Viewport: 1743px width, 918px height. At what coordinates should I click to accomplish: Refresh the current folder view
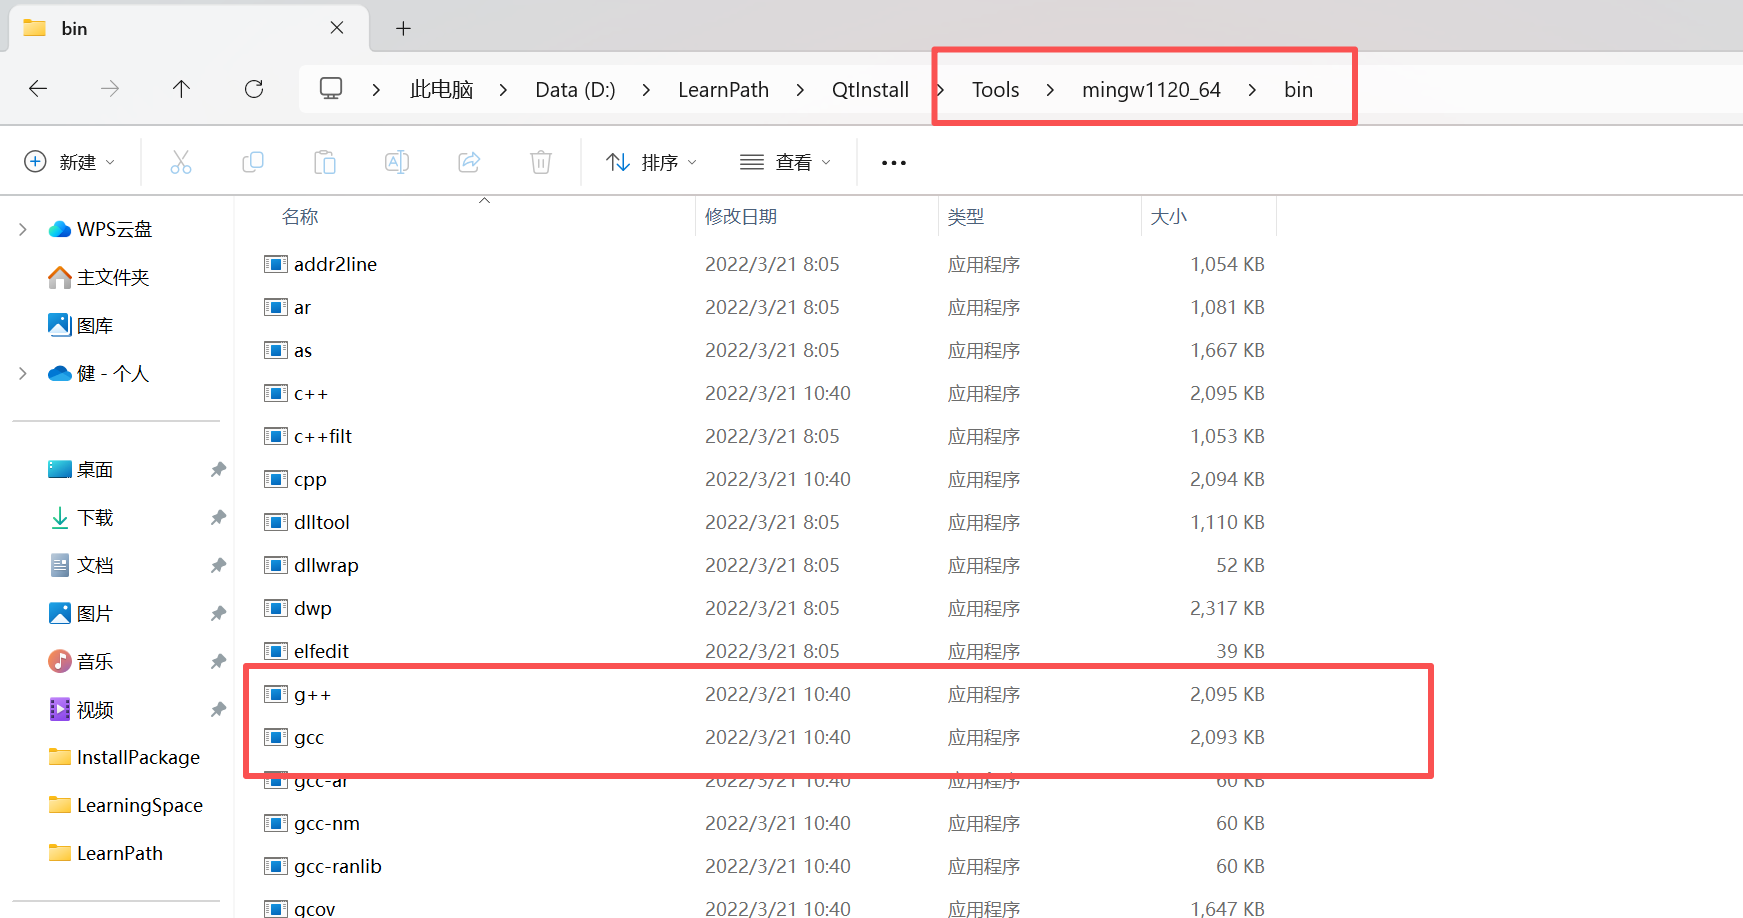254,89
